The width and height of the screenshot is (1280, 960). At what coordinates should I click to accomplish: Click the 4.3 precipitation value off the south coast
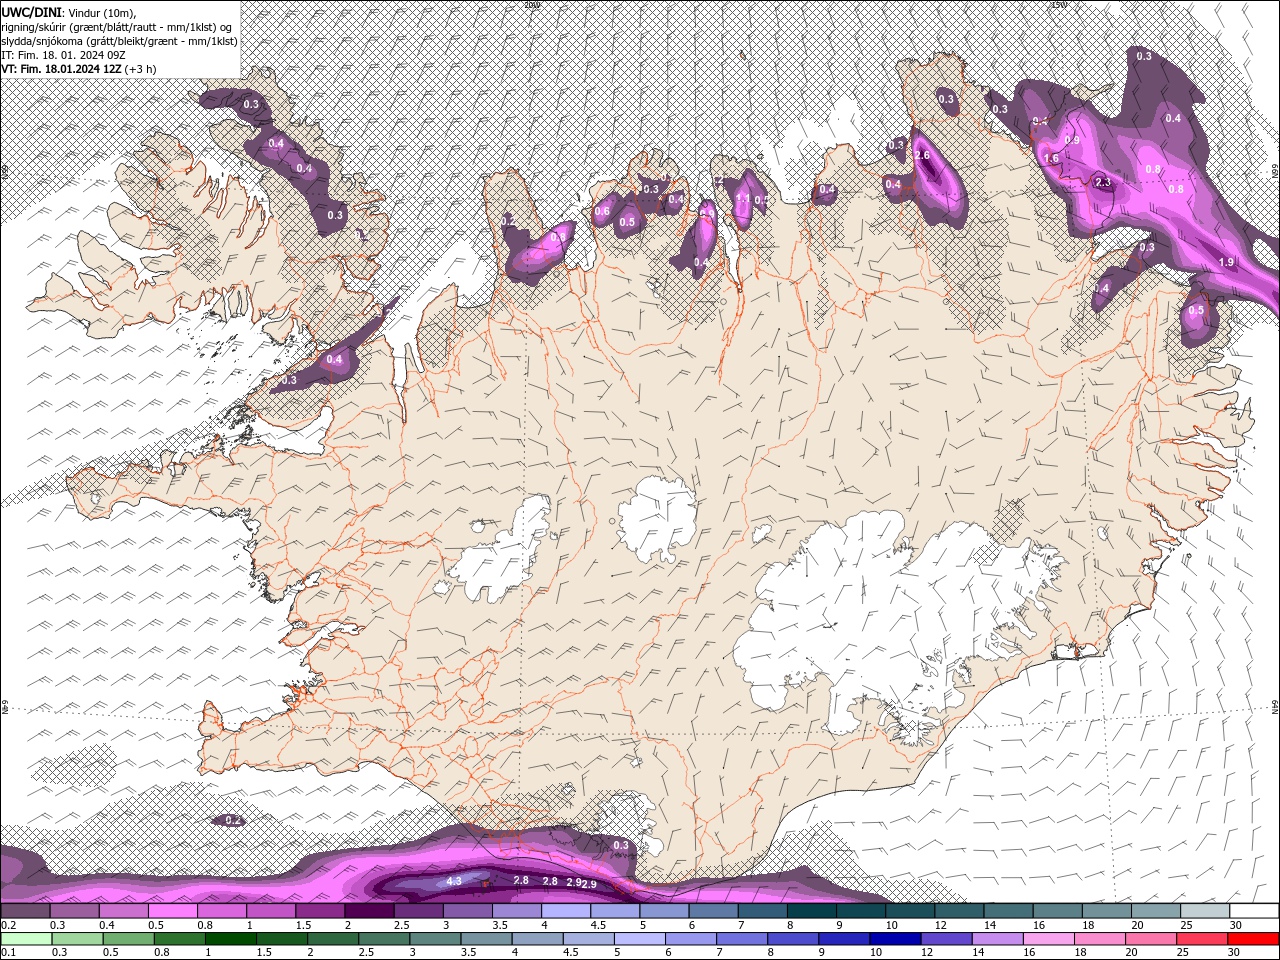pyautogui.click(x=453, y=881)
